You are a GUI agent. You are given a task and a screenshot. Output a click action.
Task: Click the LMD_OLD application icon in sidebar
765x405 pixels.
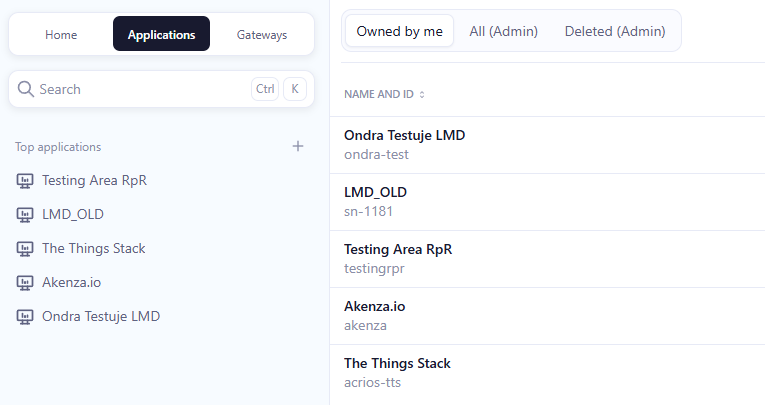click(26, 214)
